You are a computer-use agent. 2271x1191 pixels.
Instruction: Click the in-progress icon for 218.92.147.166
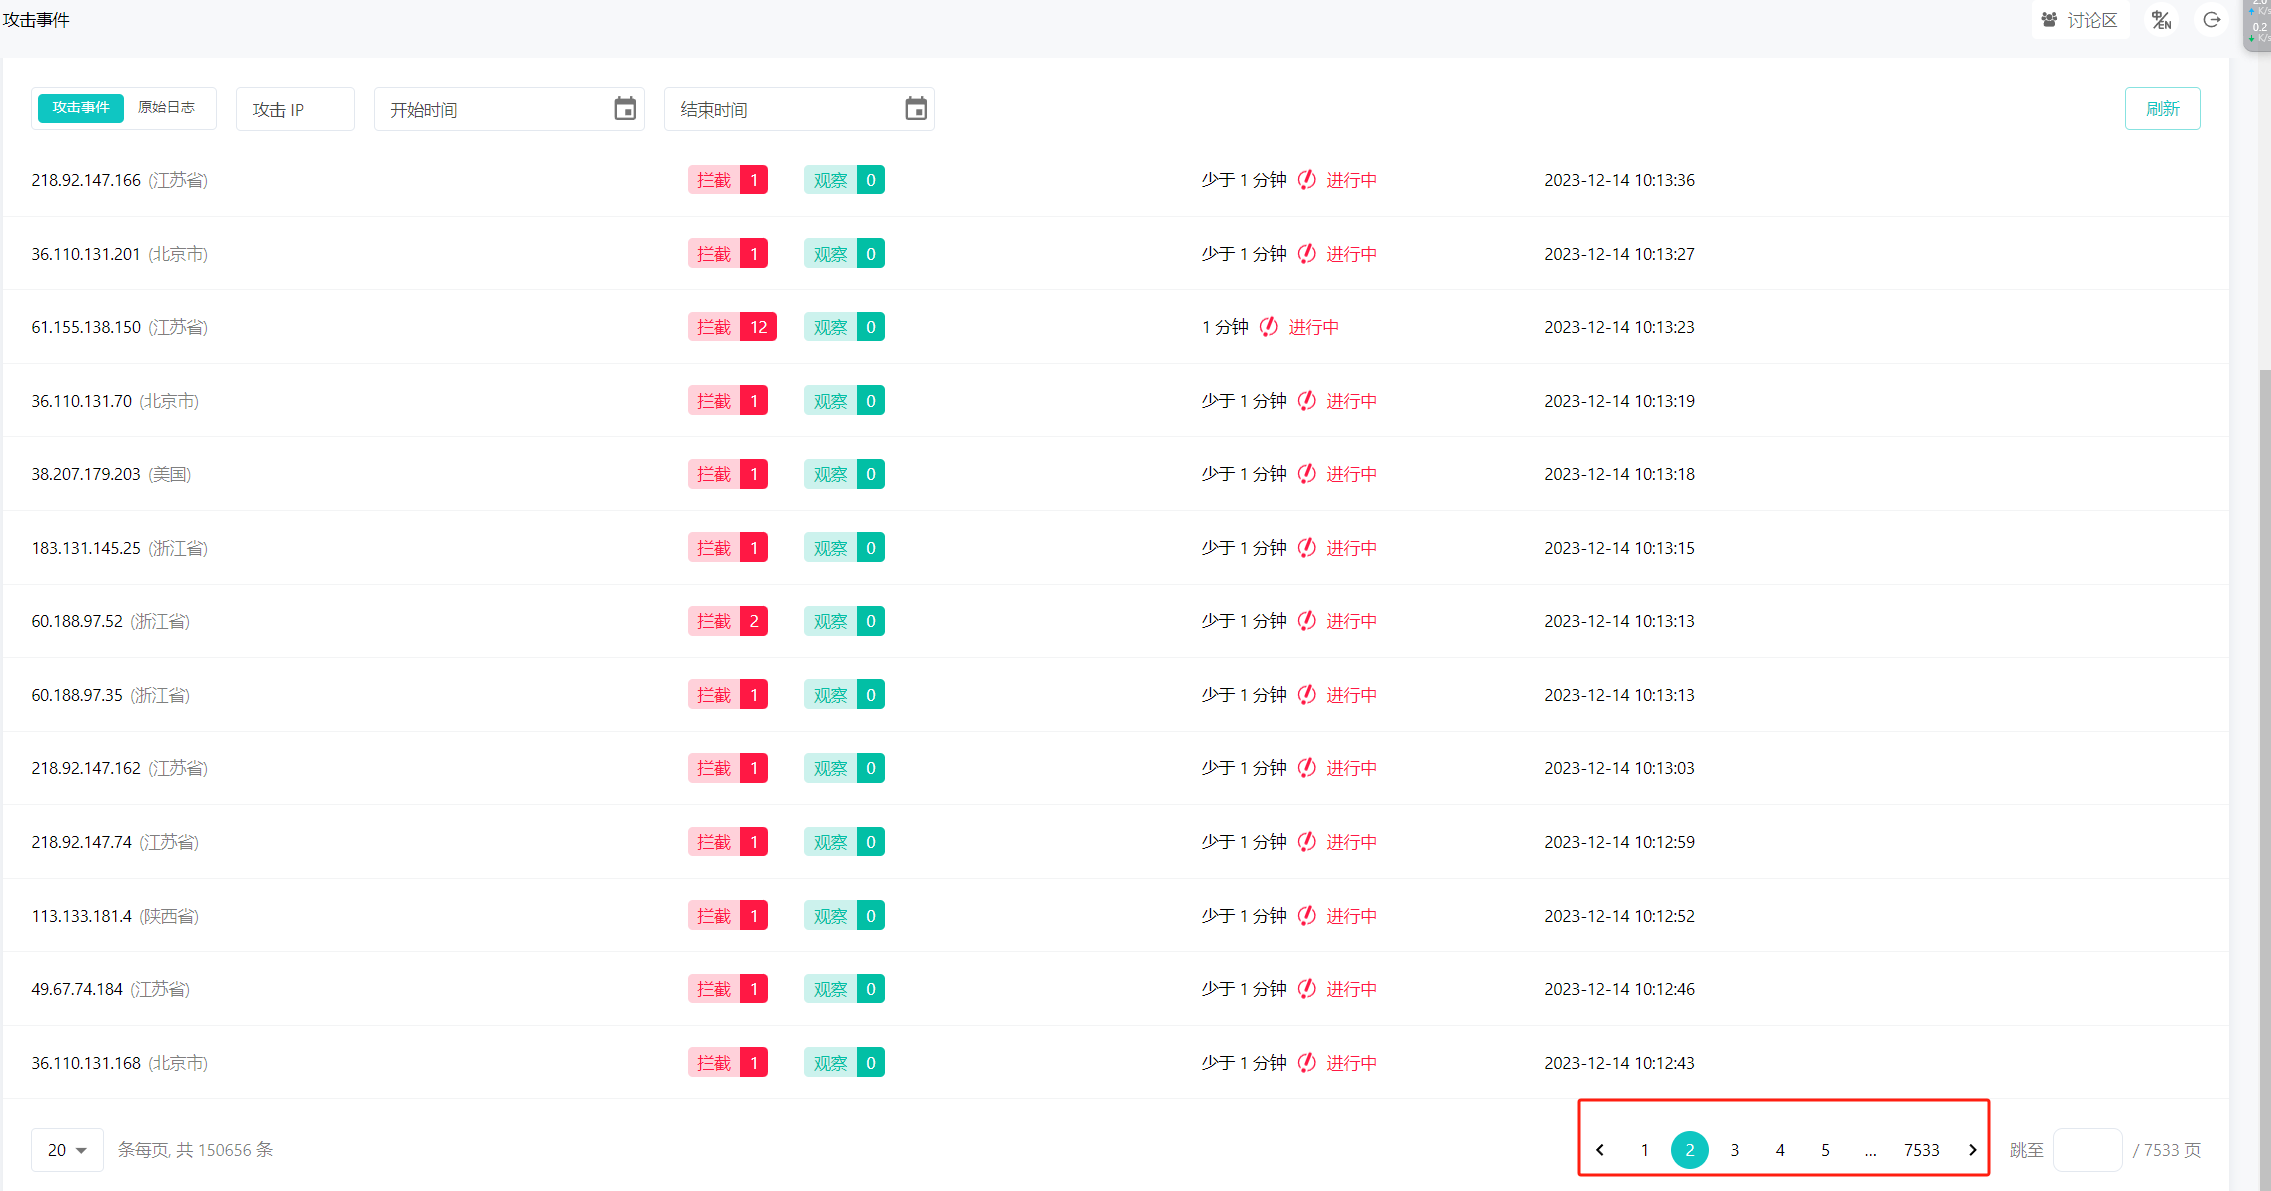(1307, 180)
